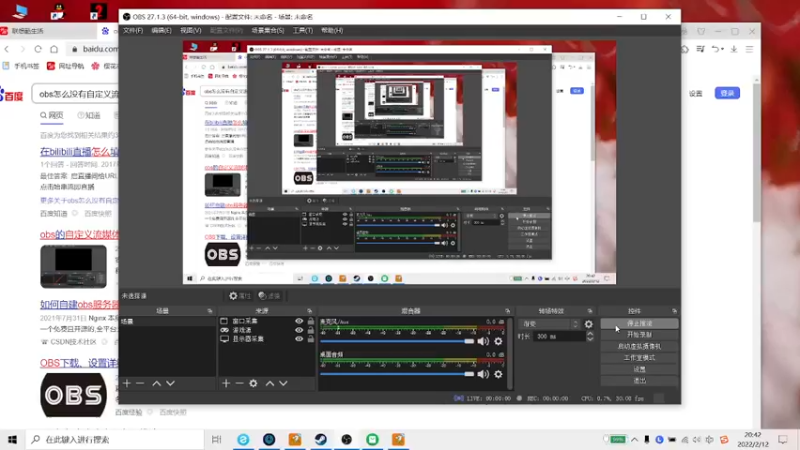Open 设置 from the Controls panel
800x450 pixels.
[x=639, y=369]
